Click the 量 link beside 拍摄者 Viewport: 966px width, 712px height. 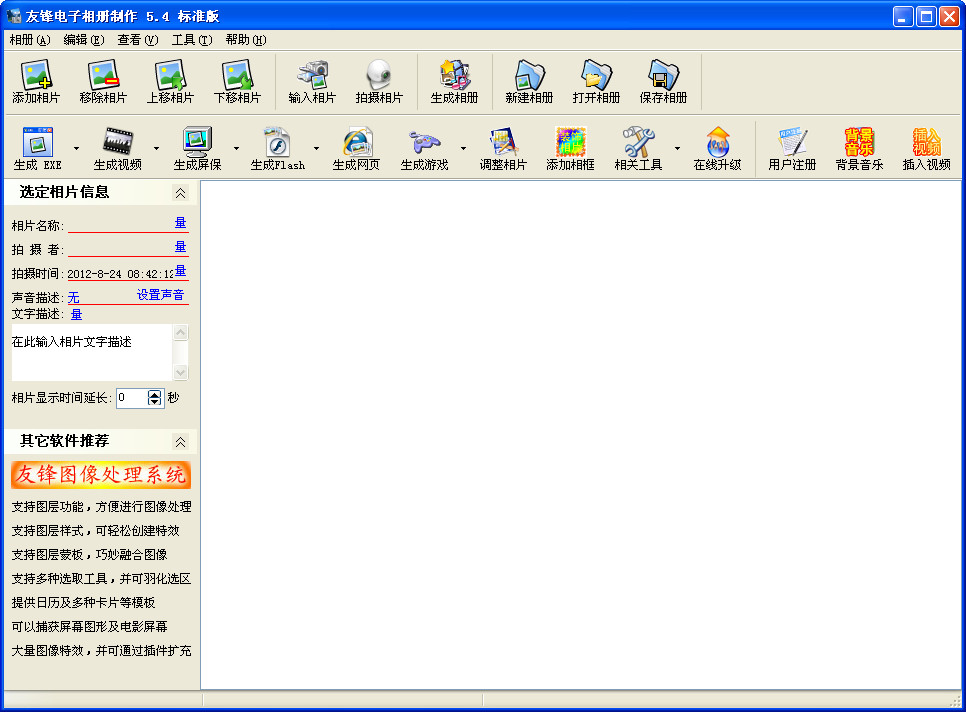(181, 247)
